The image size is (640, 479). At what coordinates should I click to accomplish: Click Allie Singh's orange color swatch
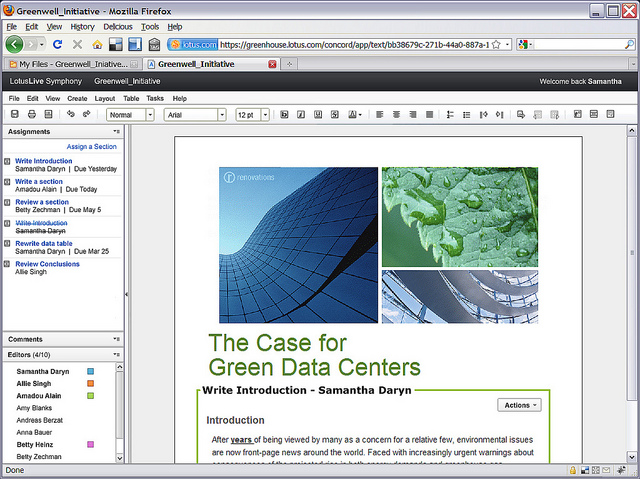tap(91, 384)
